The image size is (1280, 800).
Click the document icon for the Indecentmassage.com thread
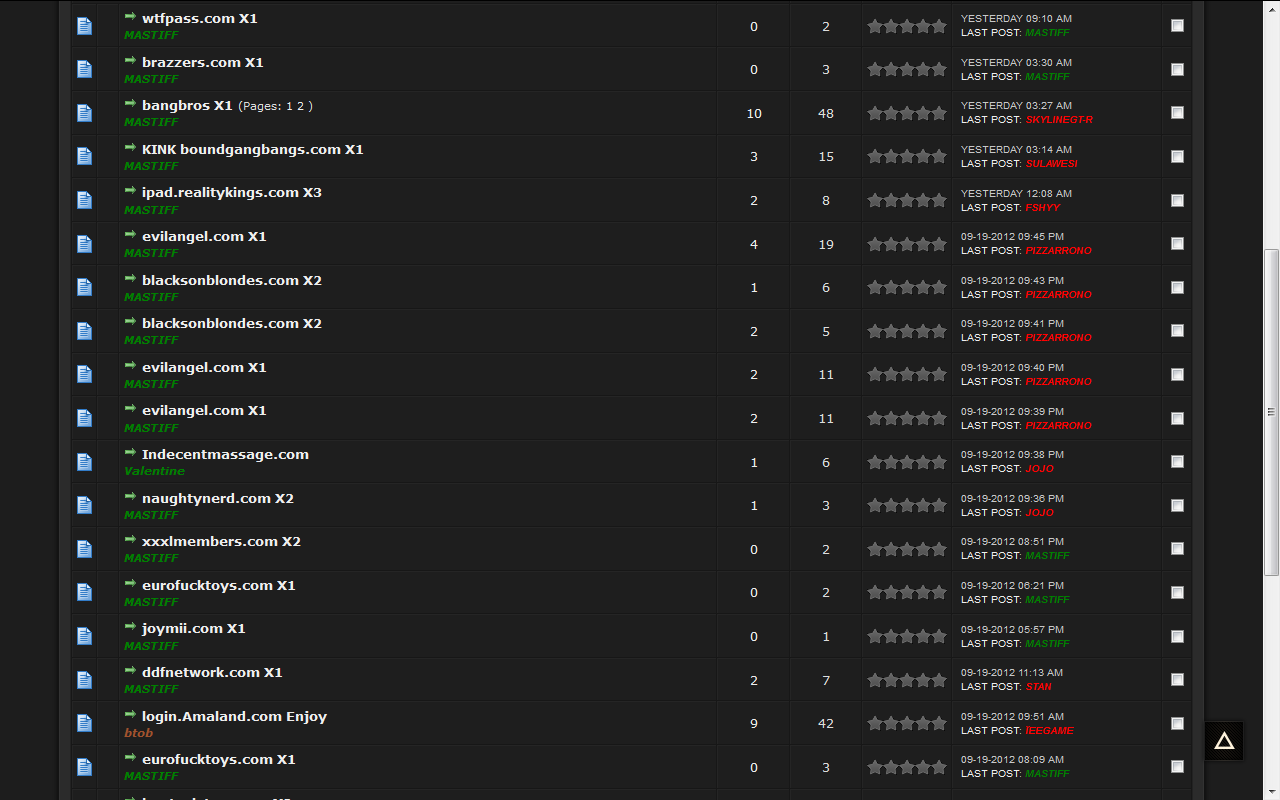84,462
